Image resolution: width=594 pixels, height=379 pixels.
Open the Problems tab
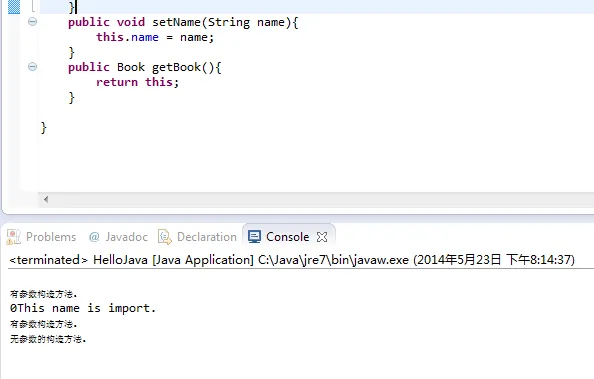click(x=42, y=237)
